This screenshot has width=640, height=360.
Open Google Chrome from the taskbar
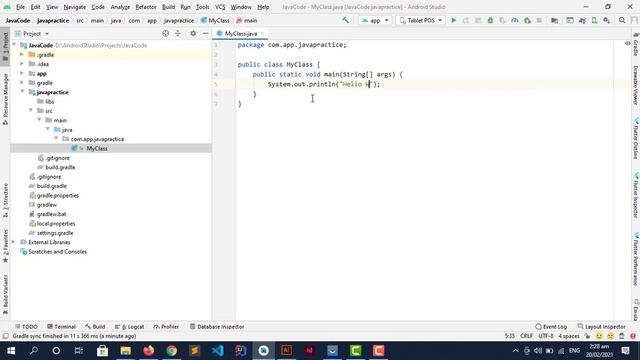171,350
